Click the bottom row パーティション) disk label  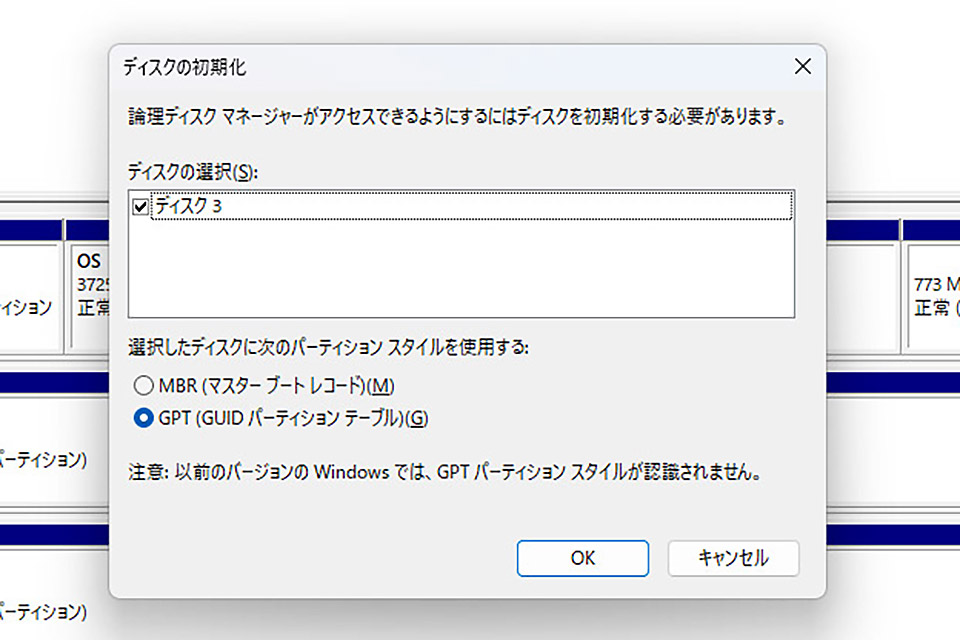45,611
